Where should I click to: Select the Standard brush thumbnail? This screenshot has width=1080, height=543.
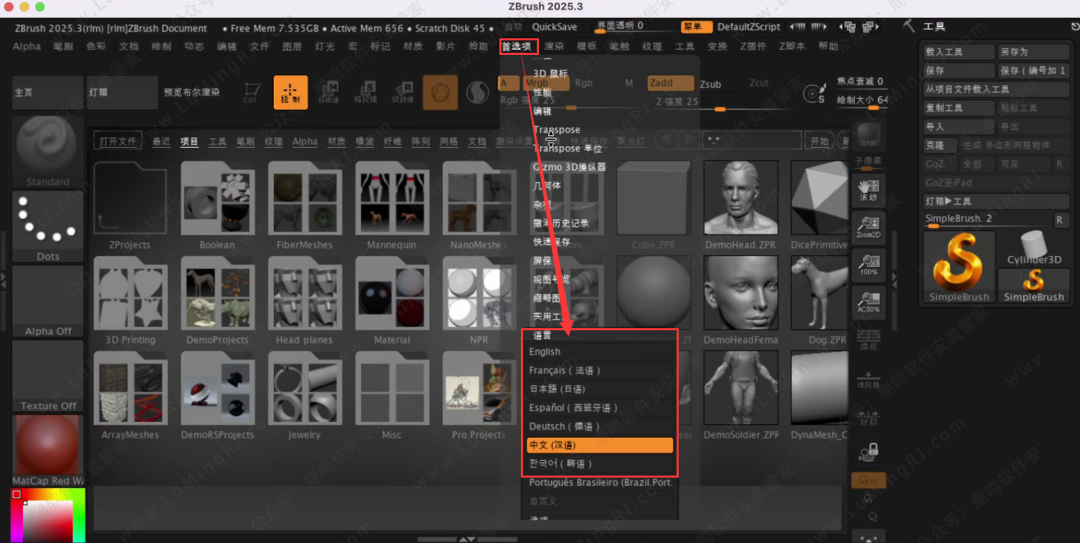coord(48,151)
